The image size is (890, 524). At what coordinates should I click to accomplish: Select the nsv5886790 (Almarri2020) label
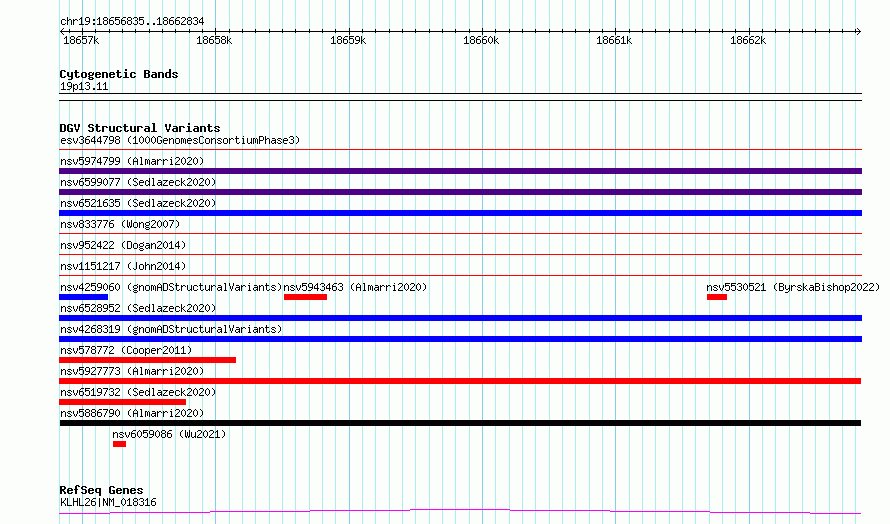pos(132,413)
